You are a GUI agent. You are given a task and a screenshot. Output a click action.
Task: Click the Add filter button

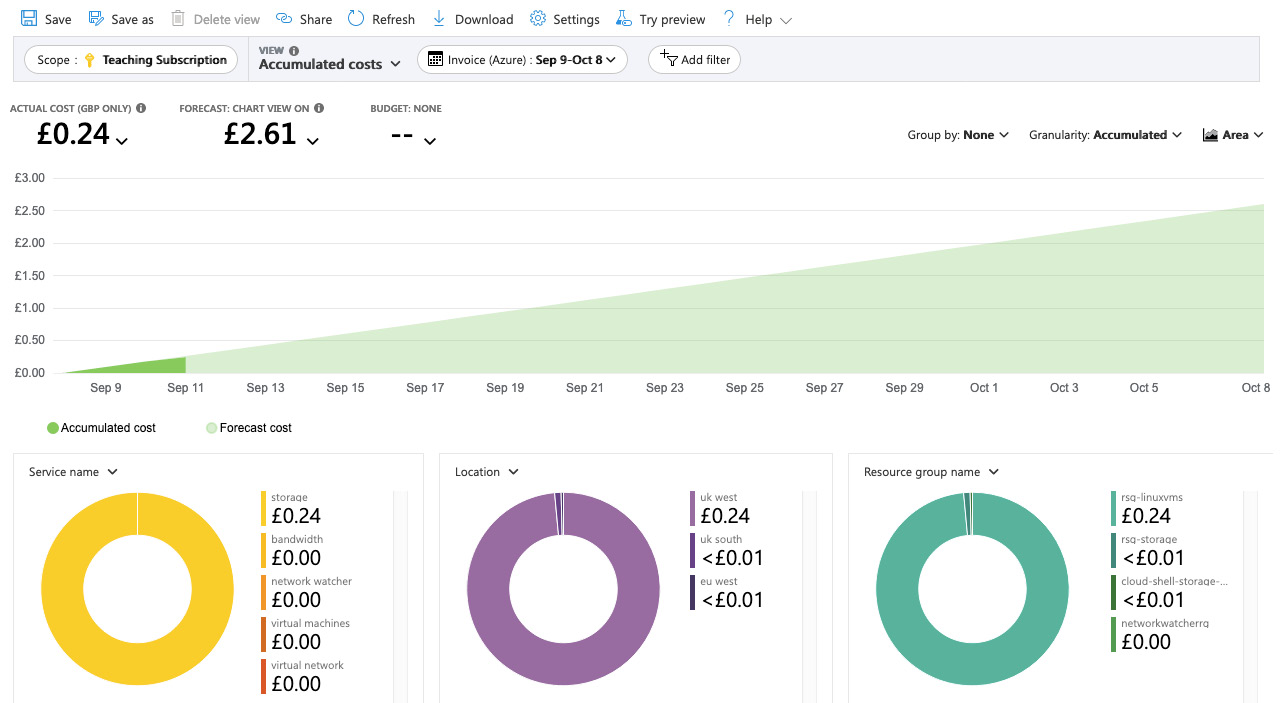click(695, 60)
